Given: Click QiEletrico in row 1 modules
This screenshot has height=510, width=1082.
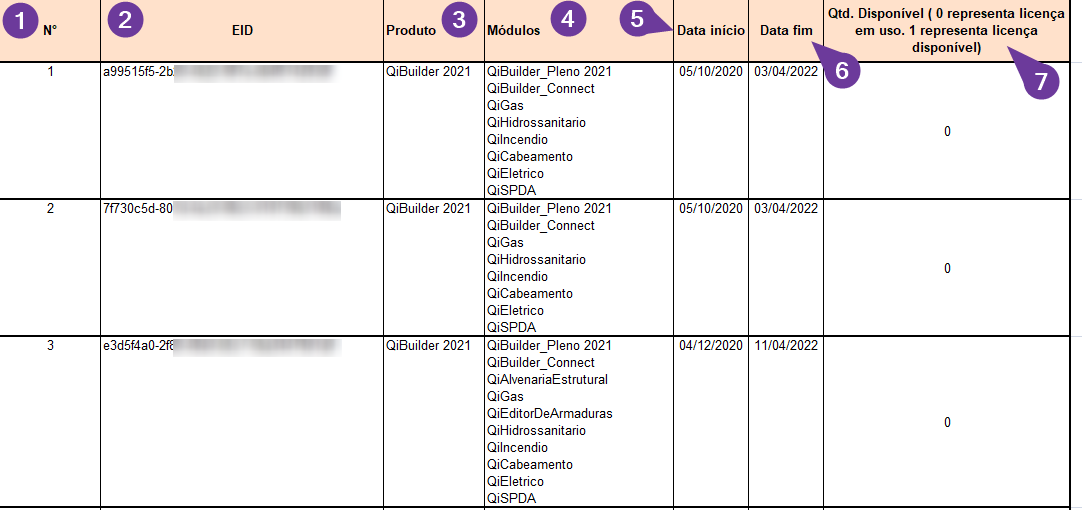Looking at the screenshot, I should pos(515,174).
